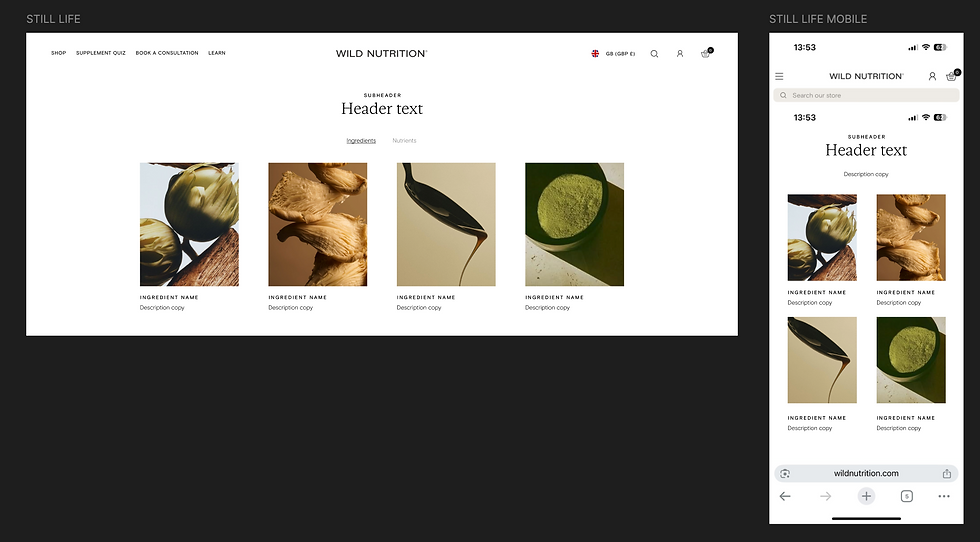Tap the reader icon left of wildnutrition.com

coord(785,474)
